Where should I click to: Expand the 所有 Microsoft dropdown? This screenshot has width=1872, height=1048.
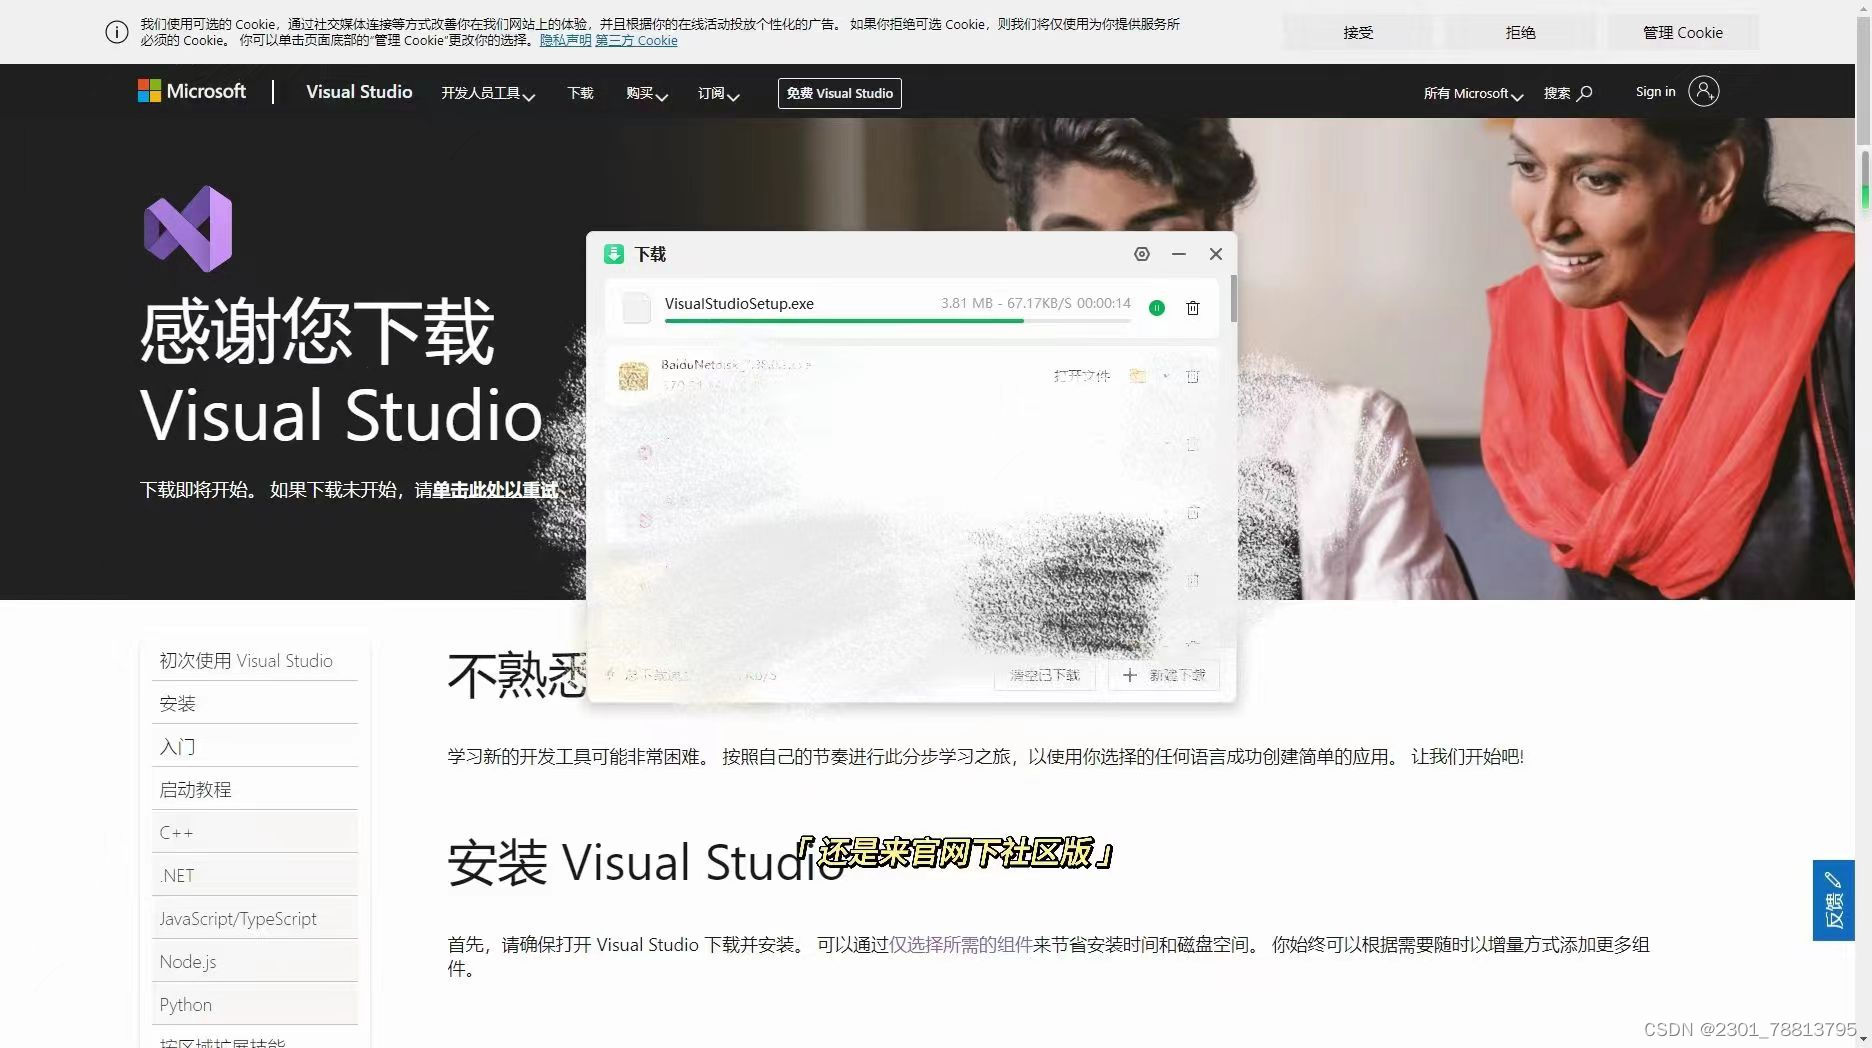tap(1472, 93)
